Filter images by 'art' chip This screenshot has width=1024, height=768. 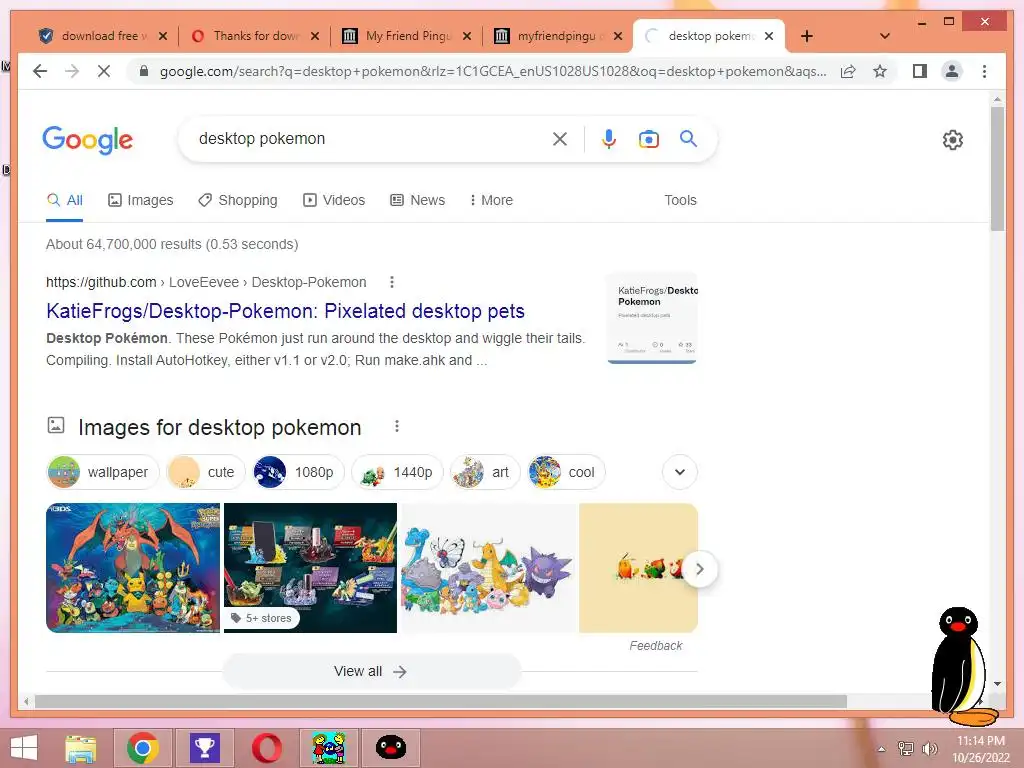485,472
